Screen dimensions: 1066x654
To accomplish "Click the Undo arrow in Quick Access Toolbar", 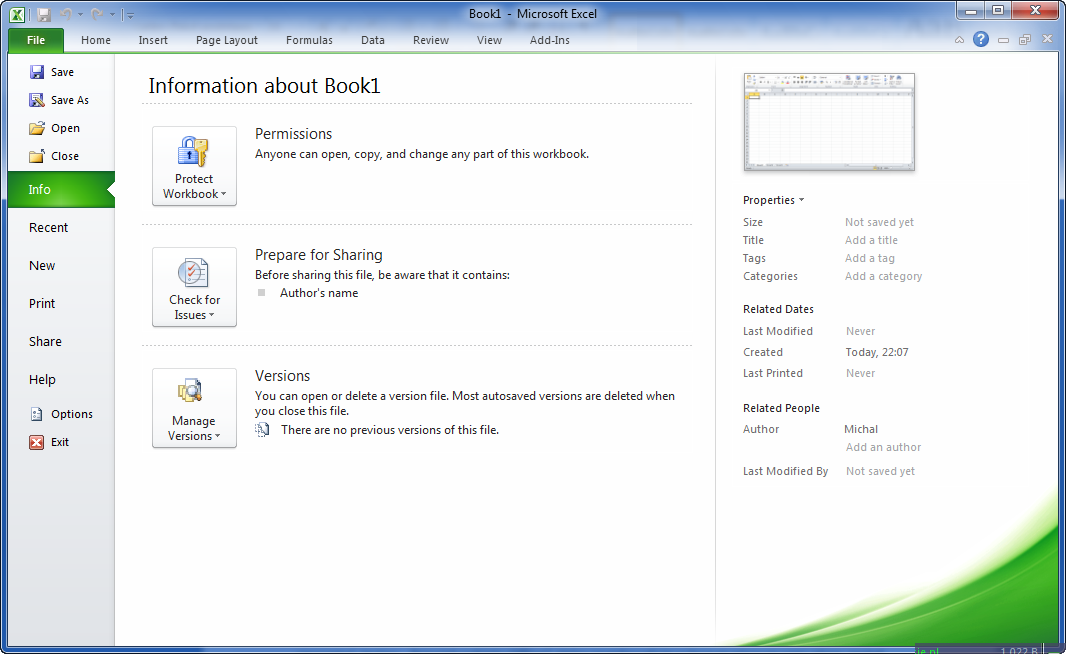I will (66, 14).
